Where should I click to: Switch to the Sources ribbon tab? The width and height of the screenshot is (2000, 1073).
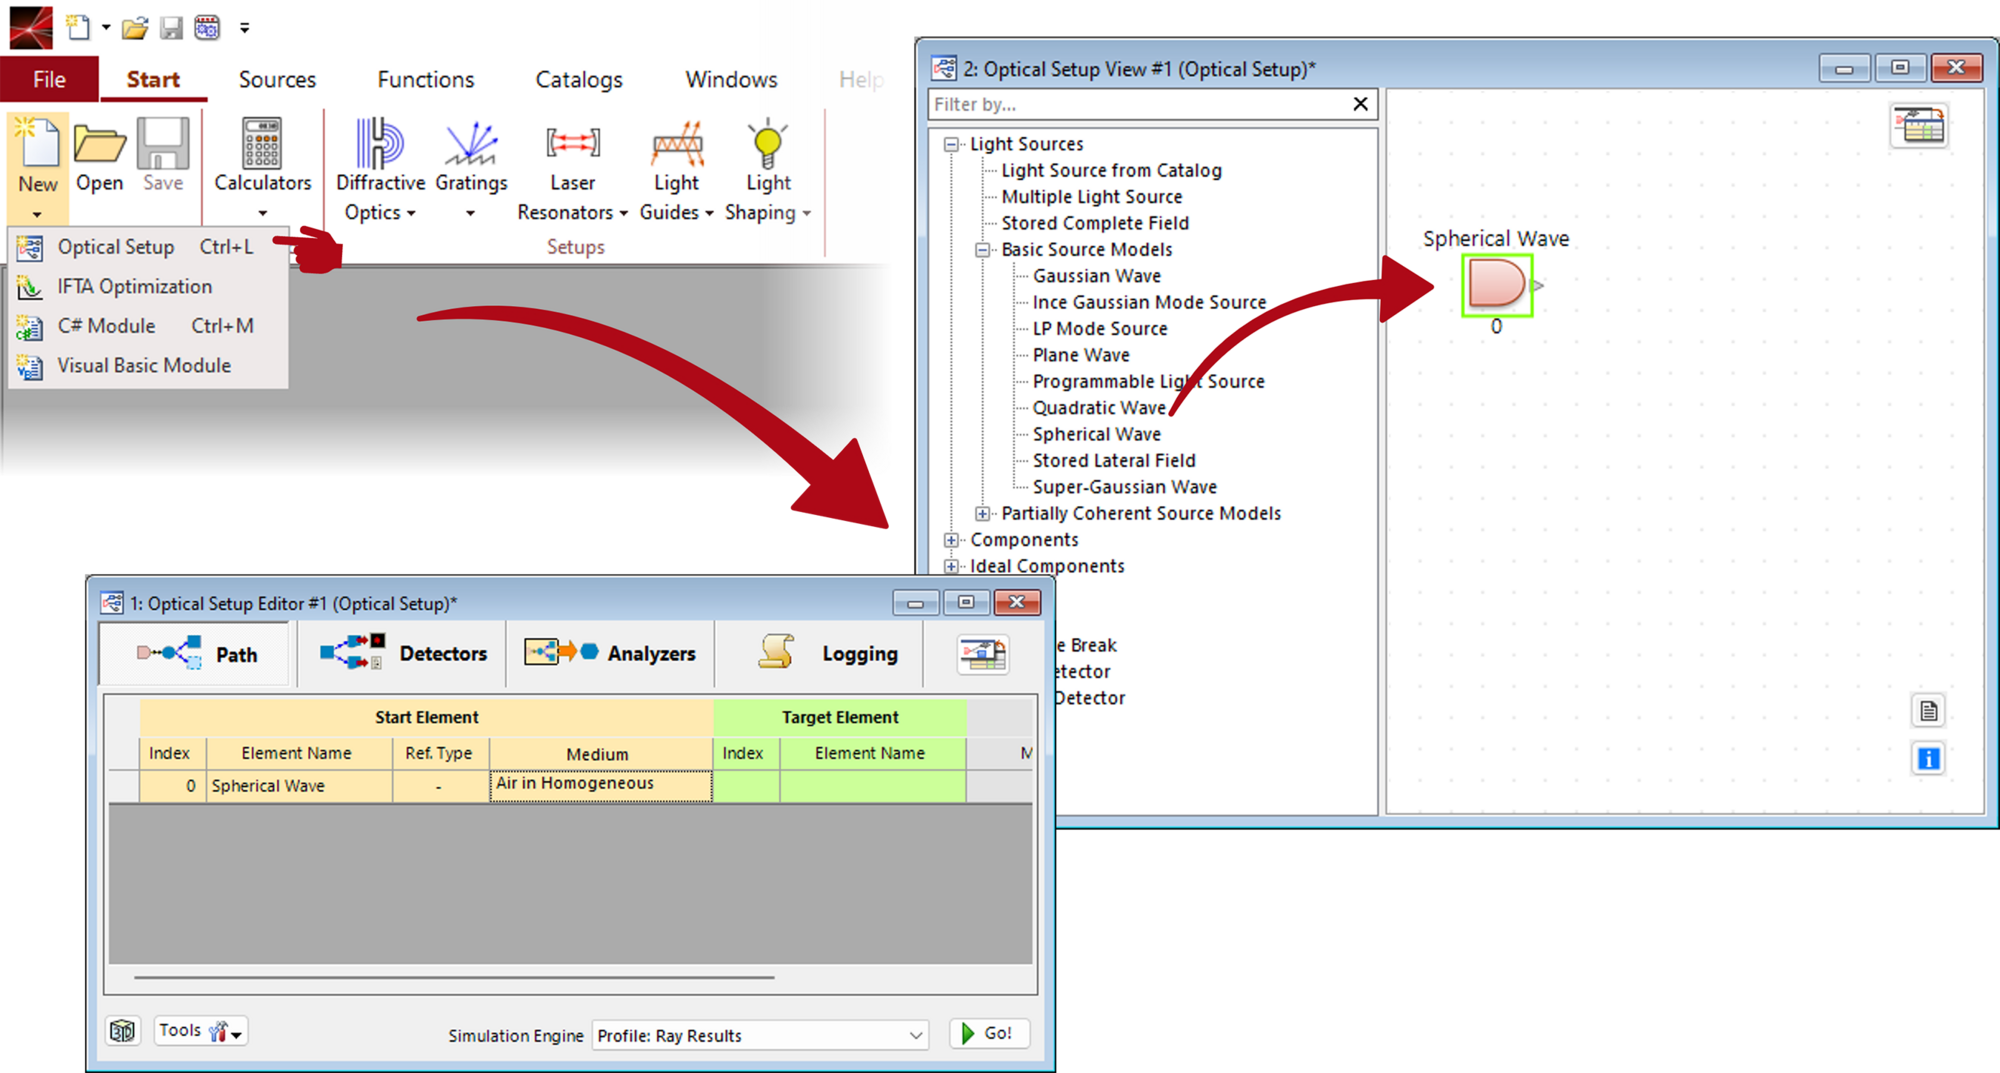point(276,79)
